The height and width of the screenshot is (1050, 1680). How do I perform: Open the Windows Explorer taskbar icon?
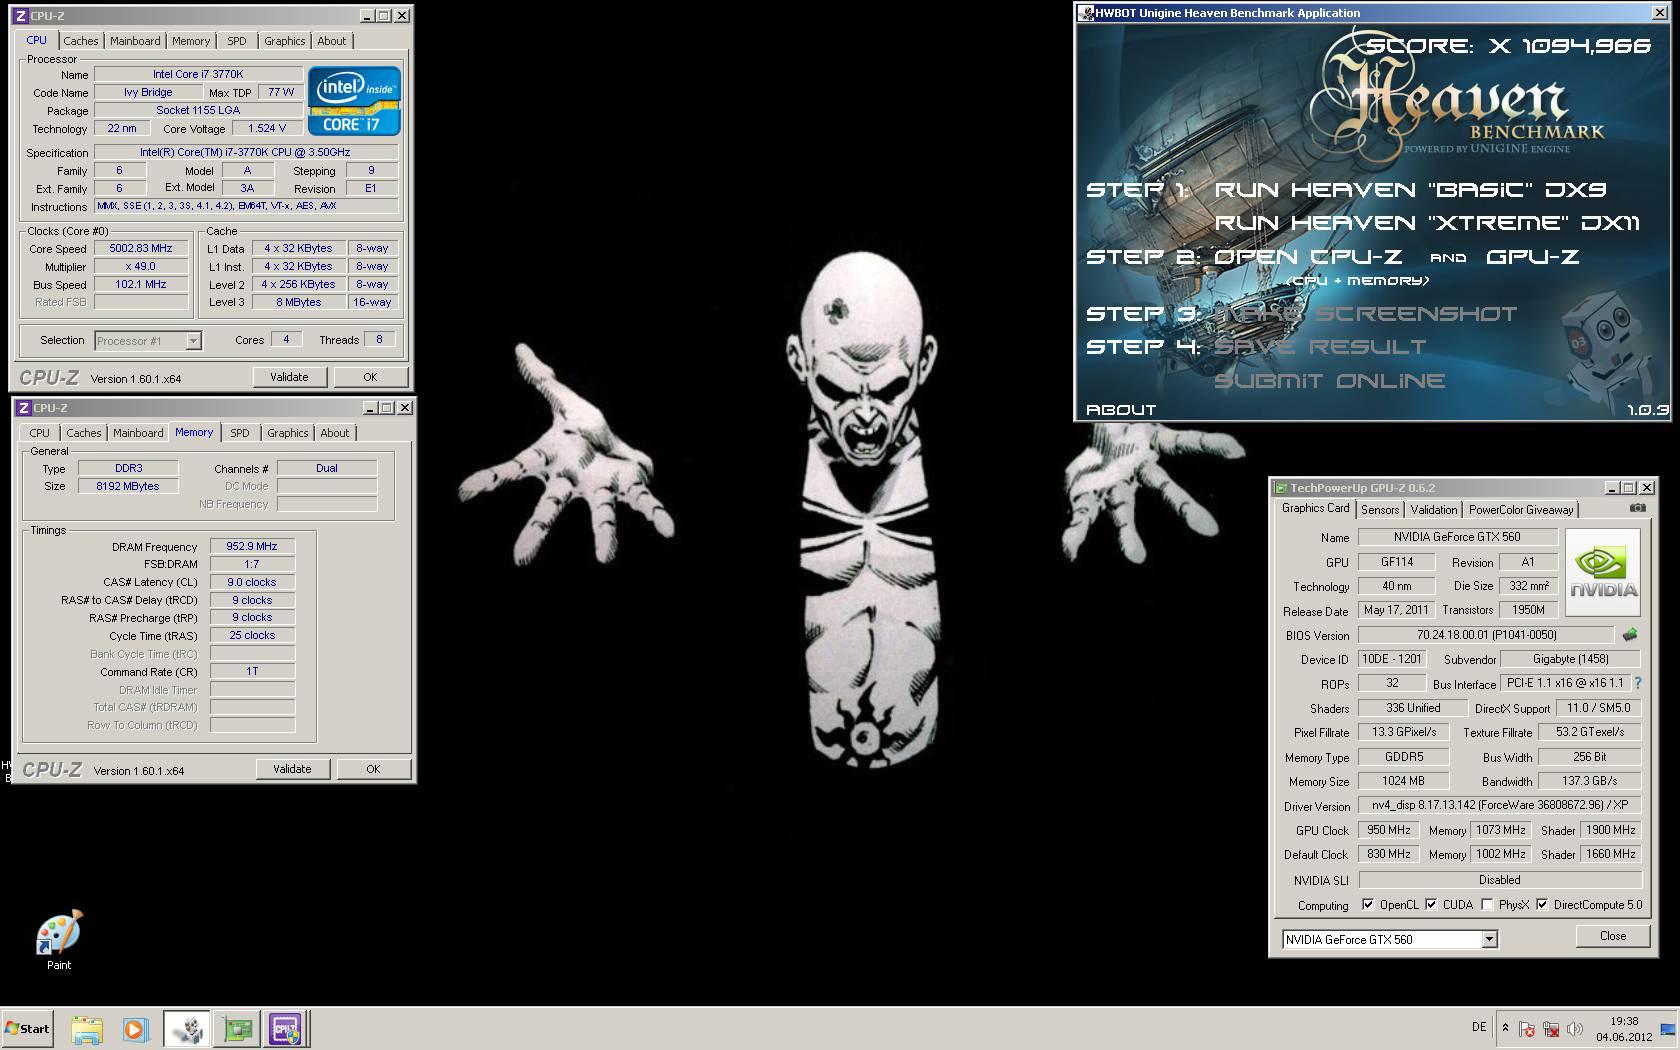87,1029
